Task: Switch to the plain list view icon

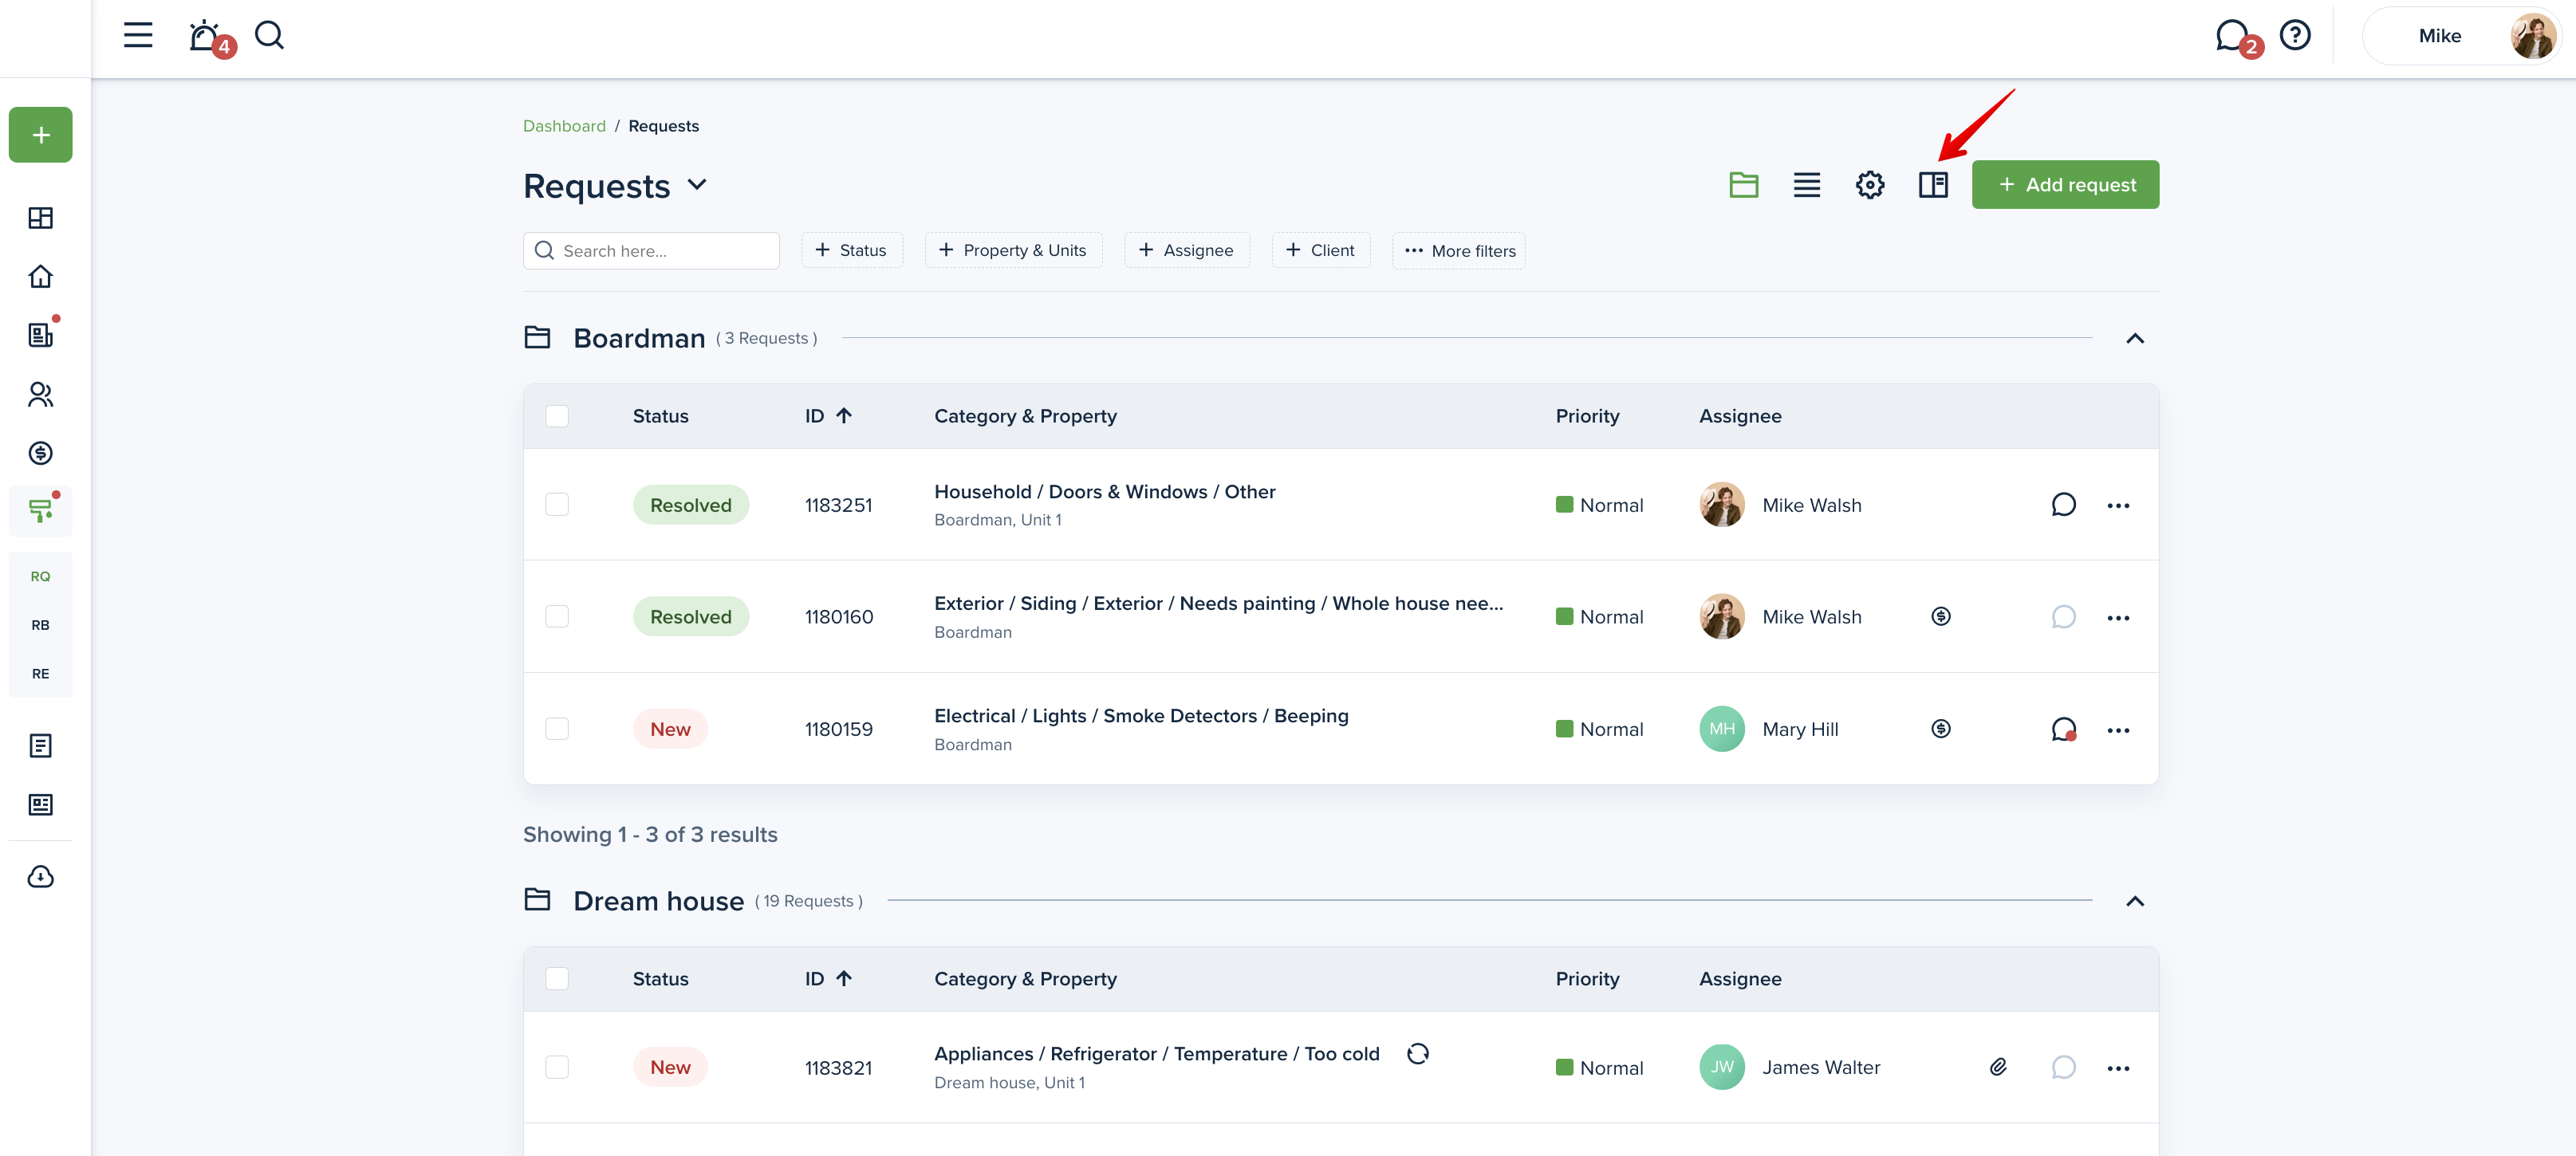Action: coord(1806,185)
